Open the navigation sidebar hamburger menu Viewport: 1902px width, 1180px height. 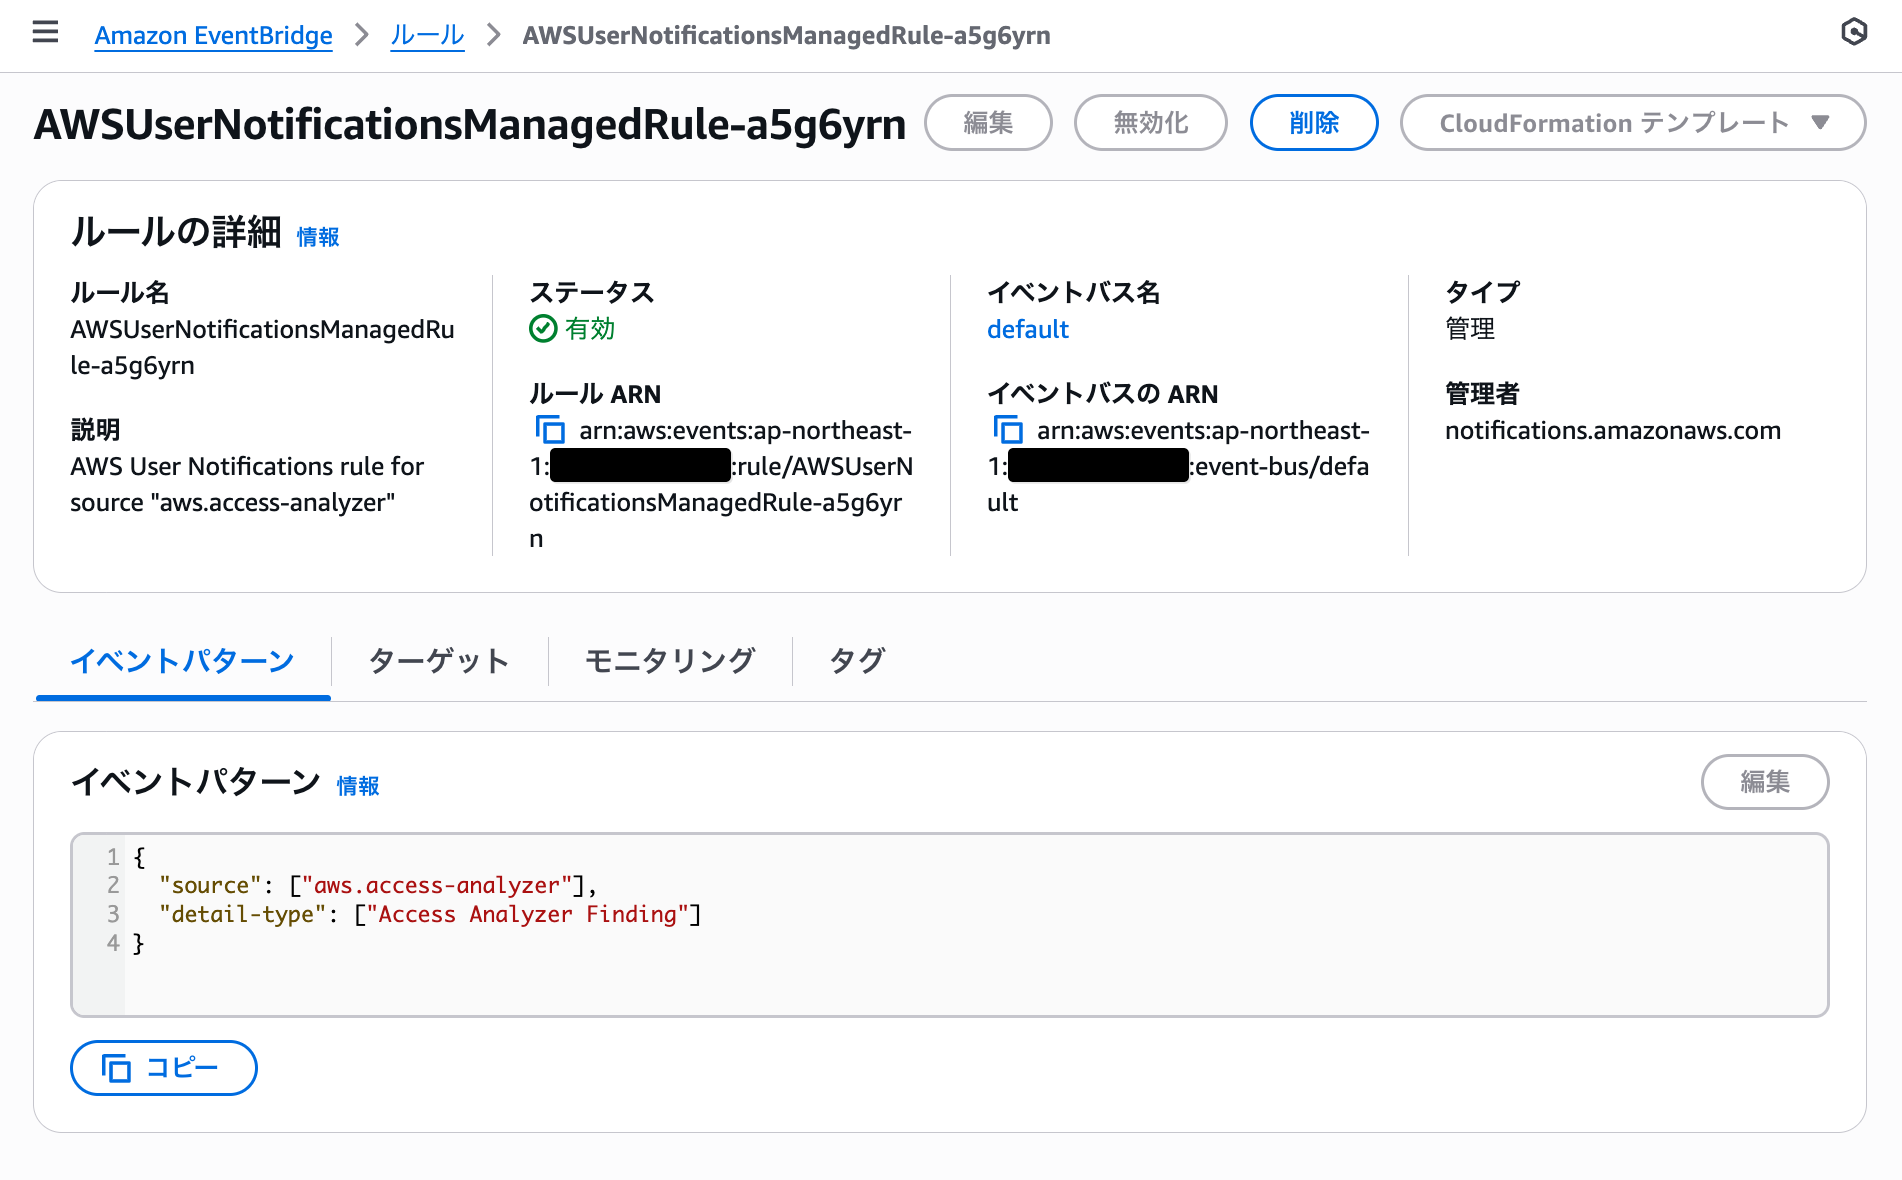click(45, 31)
